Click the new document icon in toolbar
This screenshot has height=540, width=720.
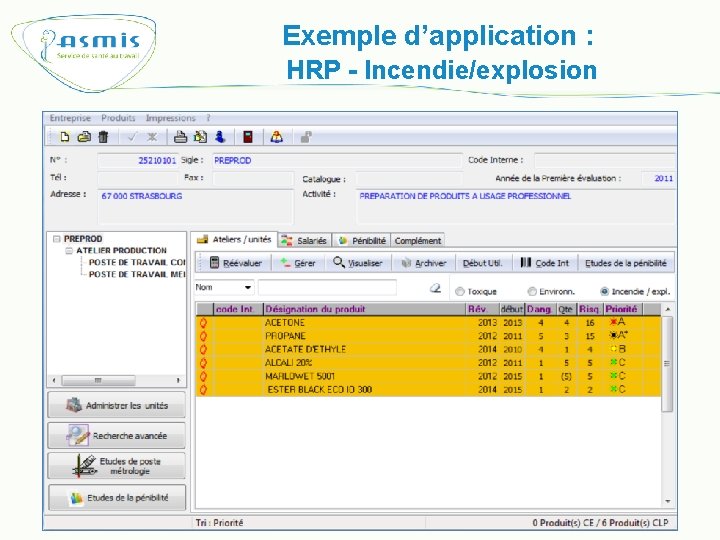click(65, 137)
